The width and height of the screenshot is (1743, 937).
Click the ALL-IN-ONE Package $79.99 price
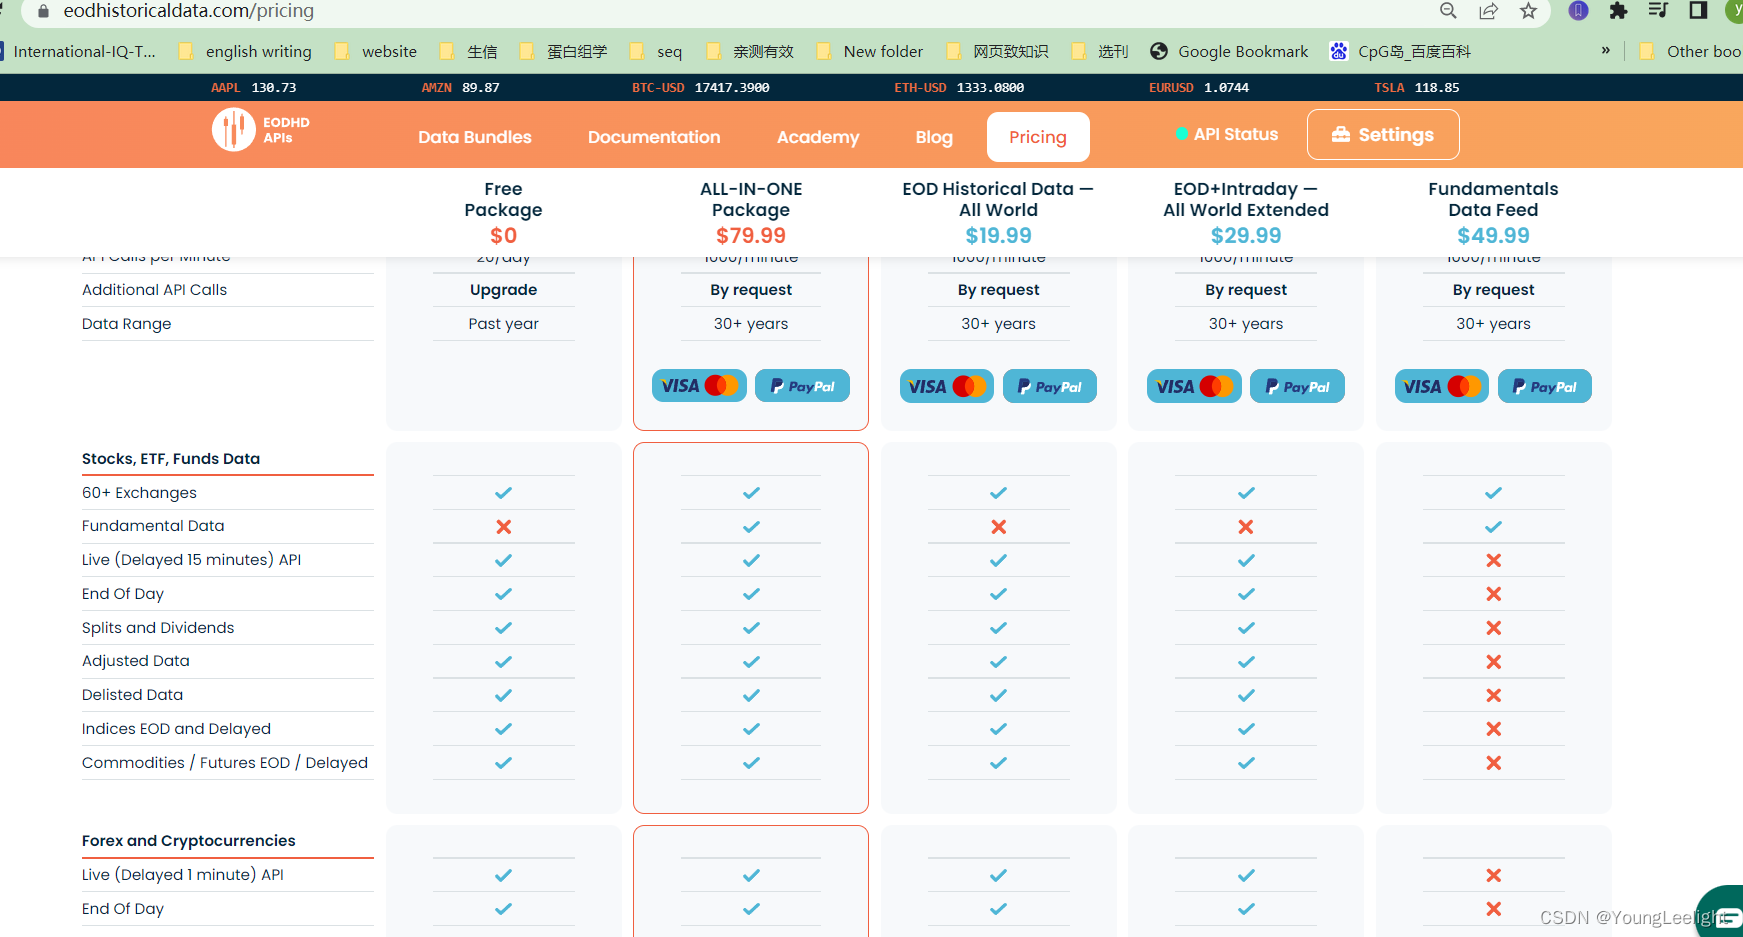click(x=751, y=236)
